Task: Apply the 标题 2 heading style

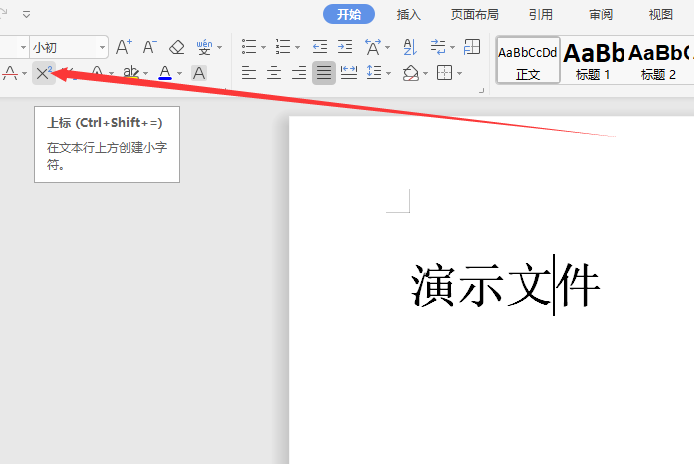Action: tap(659, 60)
